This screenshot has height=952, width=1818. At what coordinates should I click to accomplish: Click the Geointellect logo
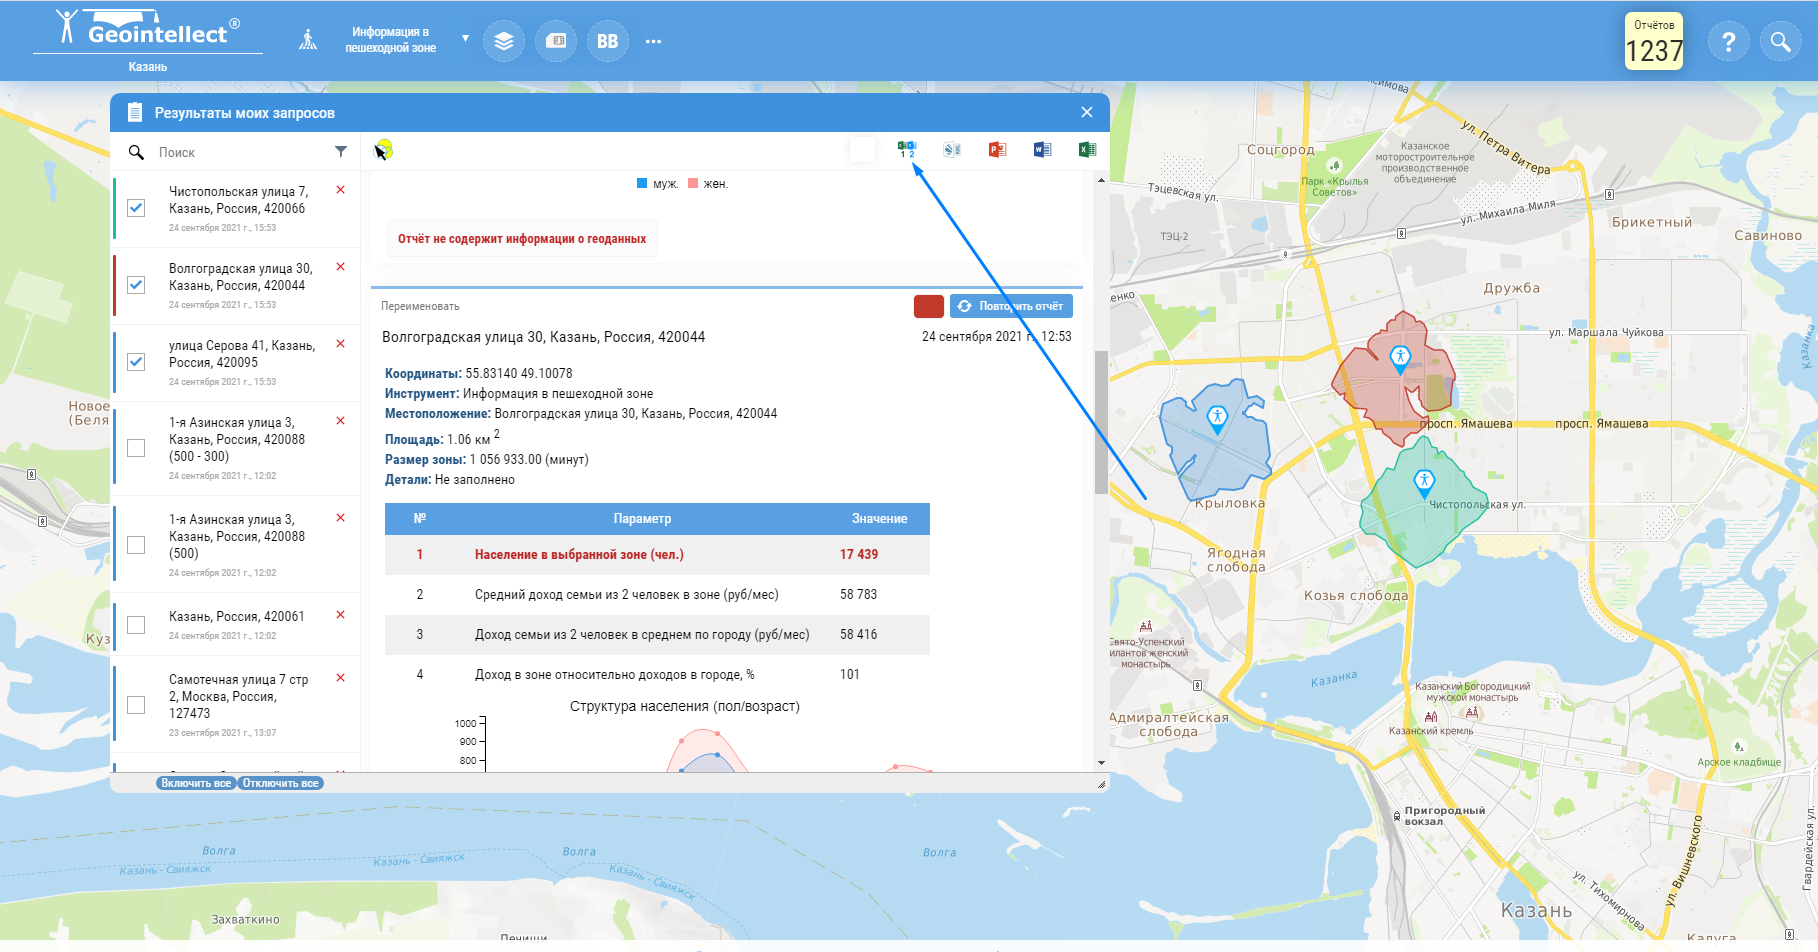click(x=148, y=30)
